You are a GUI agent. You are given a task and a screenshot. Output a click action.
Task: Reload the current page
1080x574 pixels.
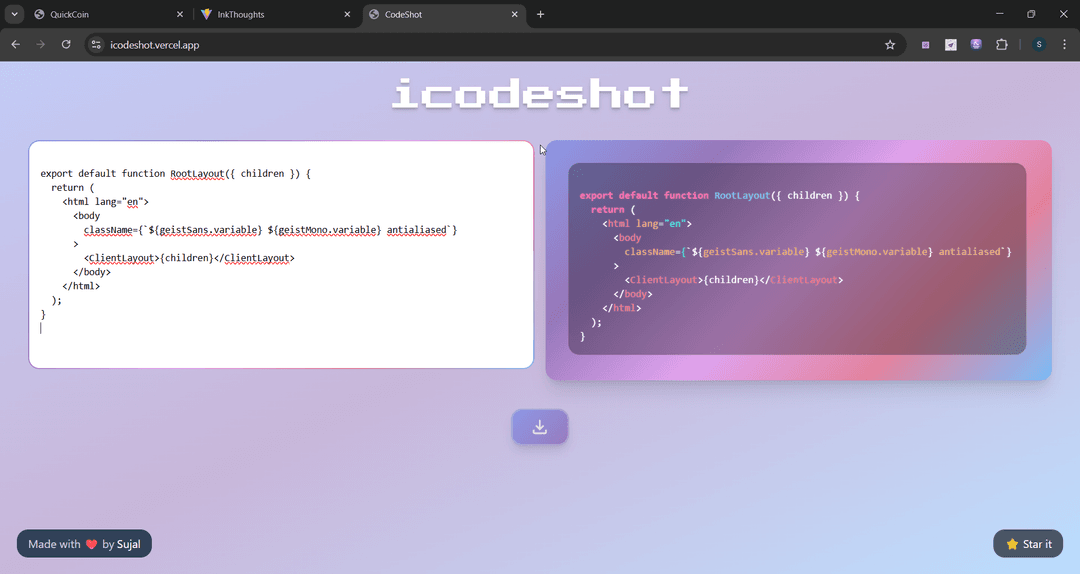pos(66,45)
